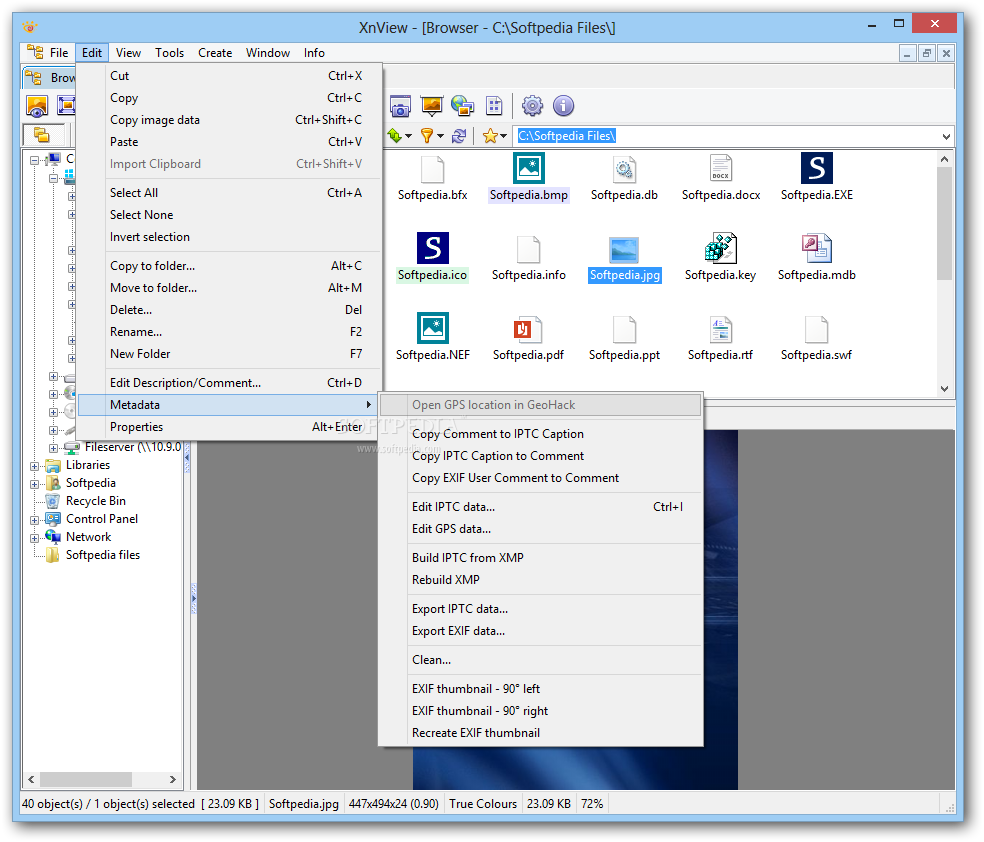Choose Recreate EXIF thumbnail
Viewport: 984px width, 842px height.
point(540,733)
